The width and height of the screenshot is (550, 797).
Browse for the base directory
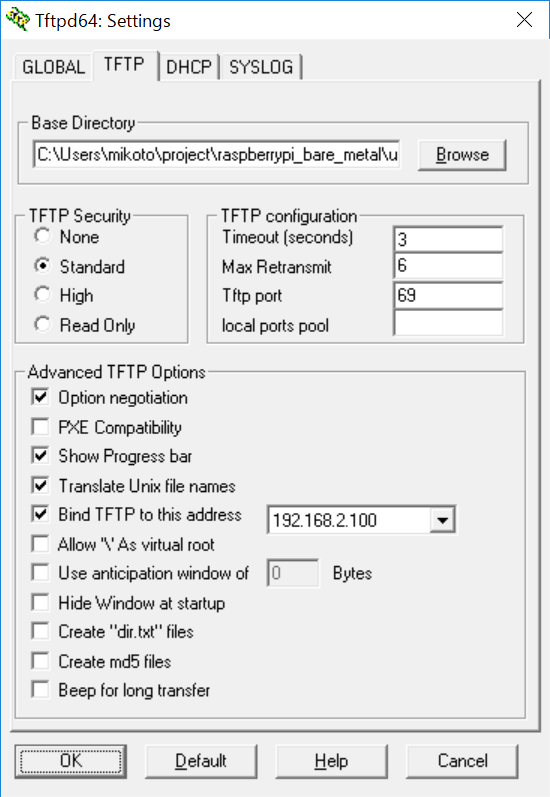(462, 155)
